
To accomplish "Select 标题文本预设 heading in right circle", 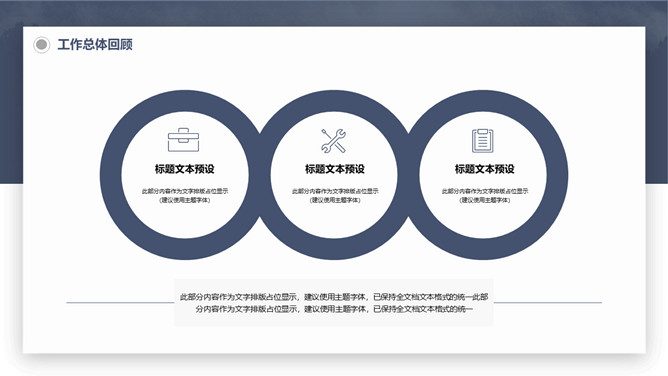I will (x=484, y=169).
